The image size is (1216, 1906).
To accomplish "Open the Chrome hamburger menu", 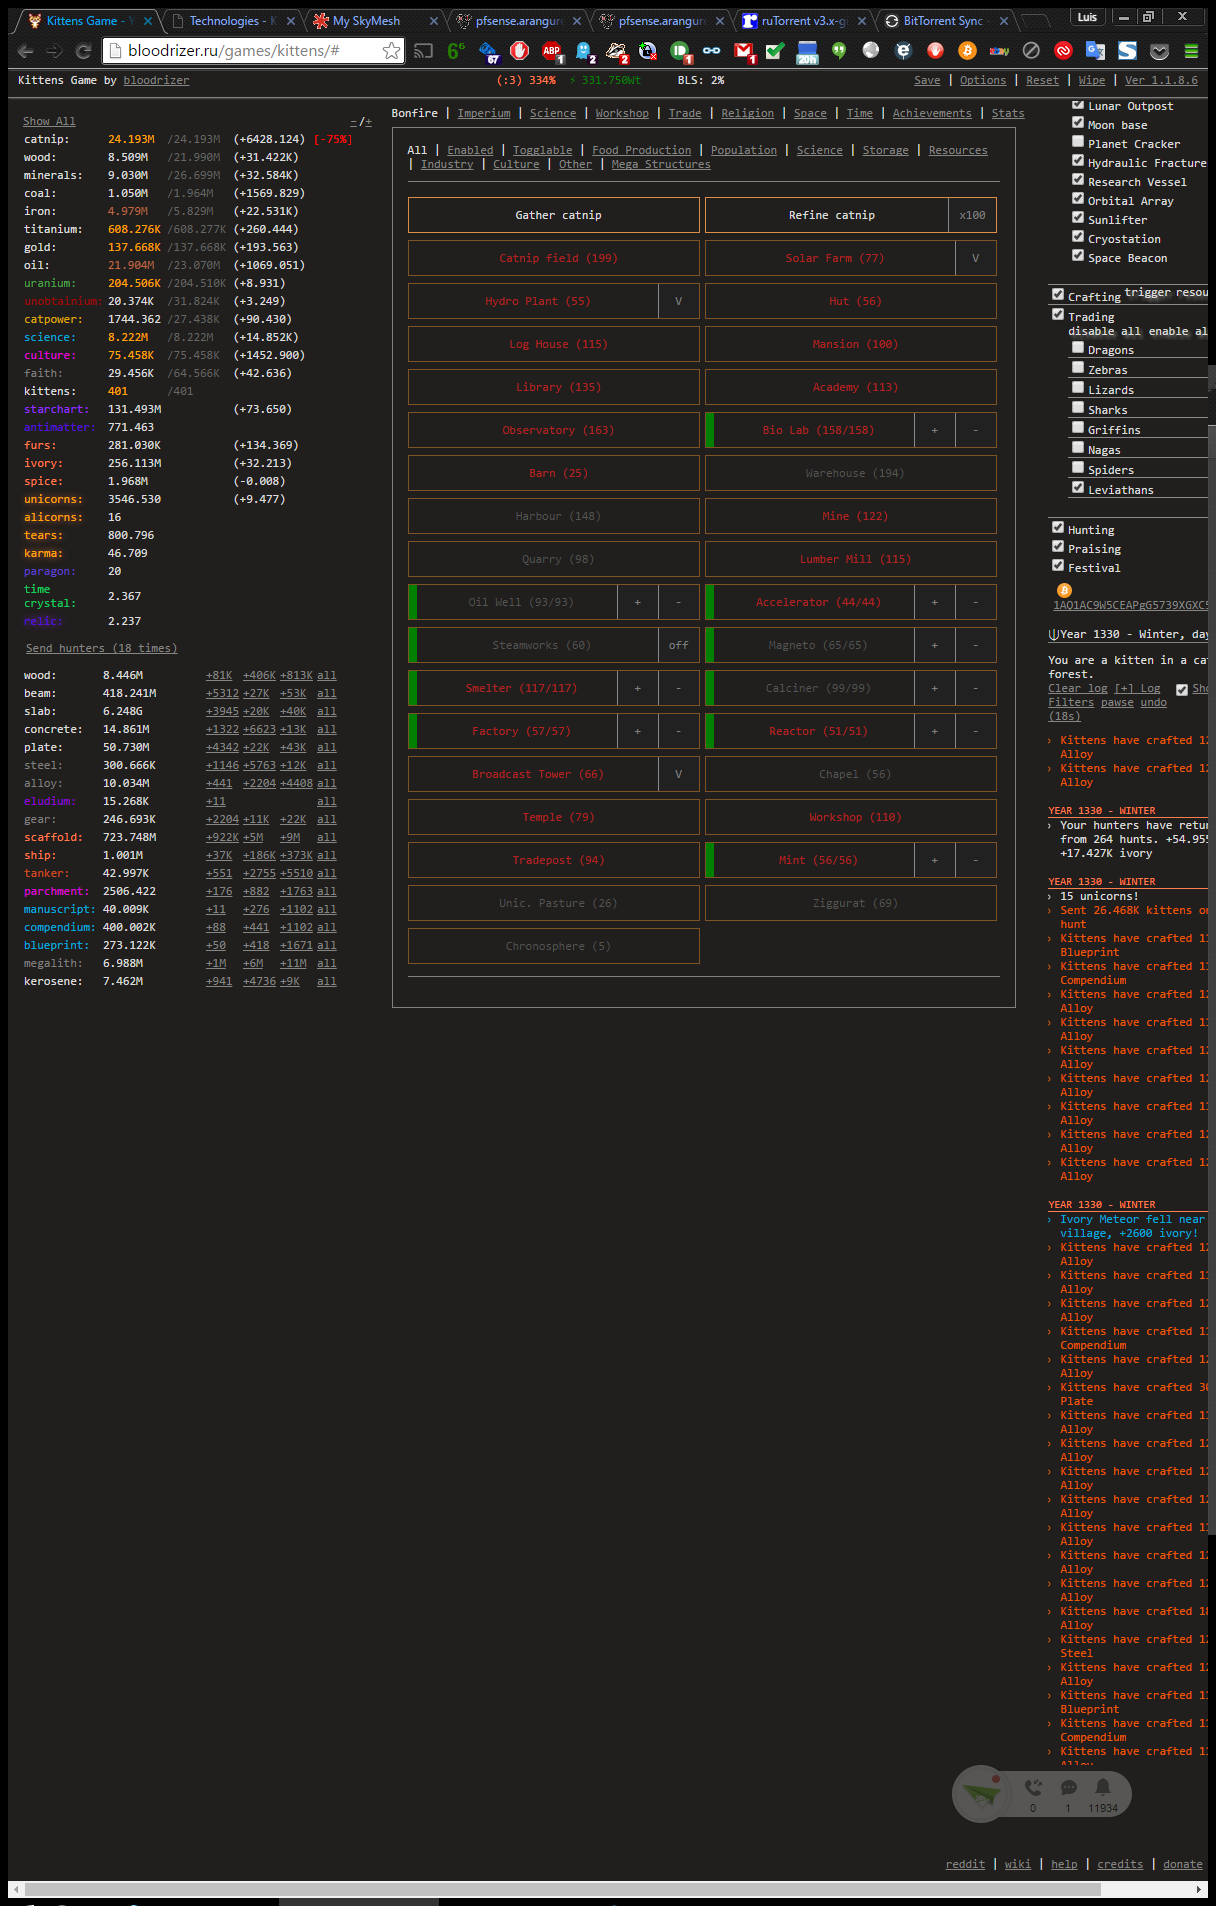I will coord(1191,51).
